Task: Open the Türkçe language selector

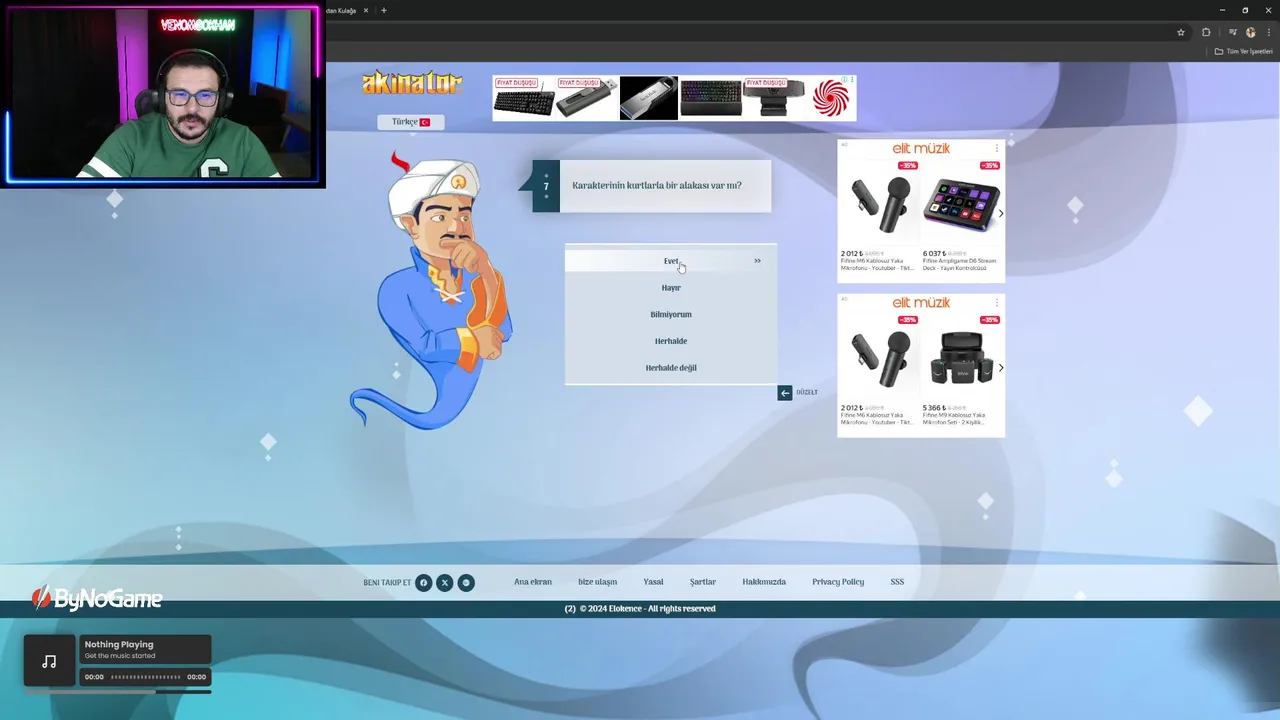Action: (x=410, y=122)
